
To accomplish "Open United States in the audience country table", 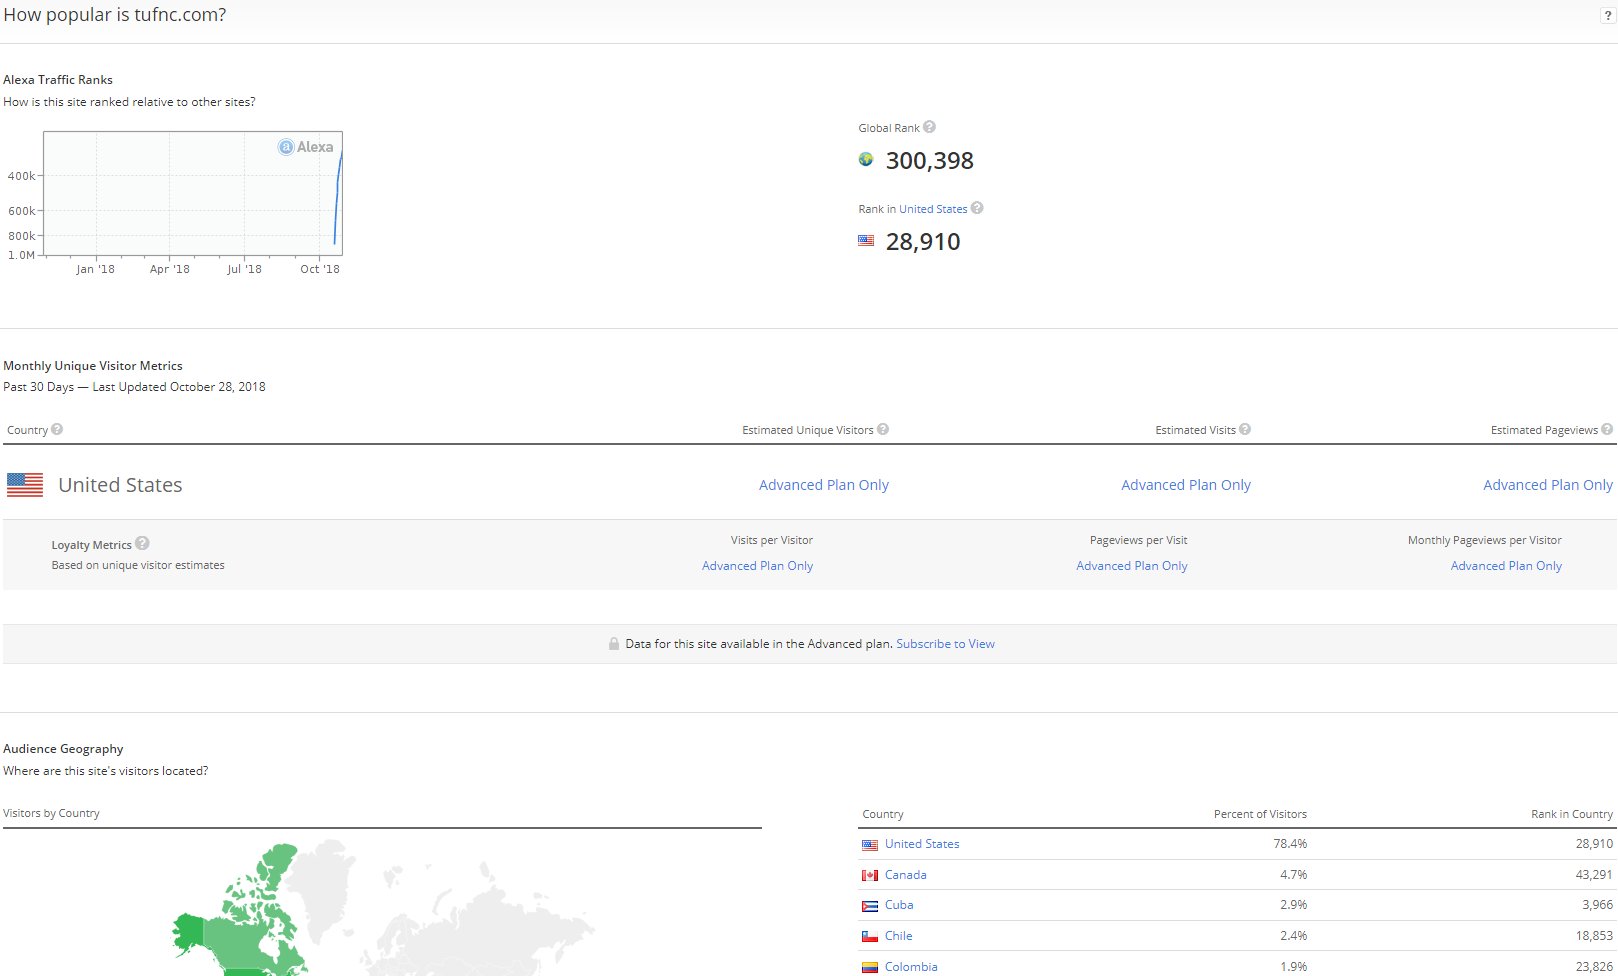I will (x=921, y=844).
